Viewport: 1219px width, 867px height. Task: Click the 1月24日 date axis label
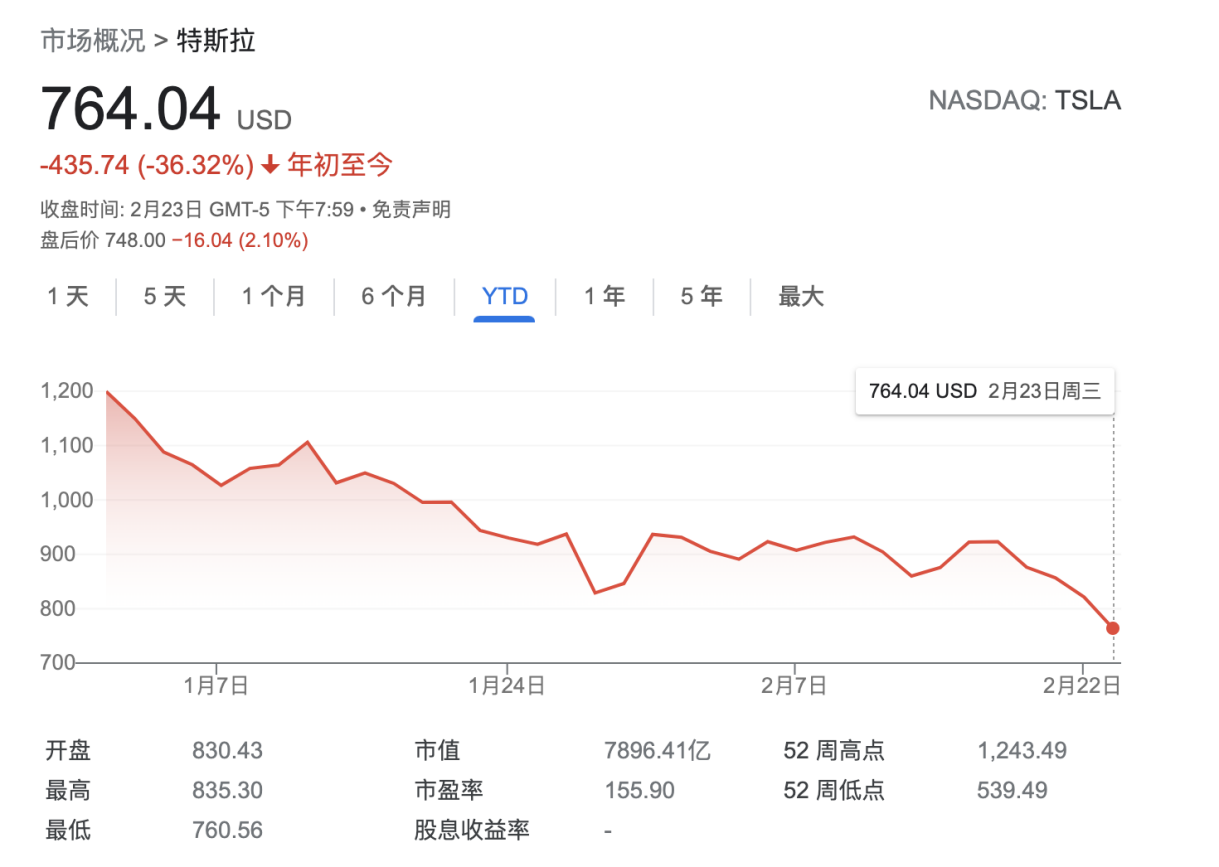point(507,686)
